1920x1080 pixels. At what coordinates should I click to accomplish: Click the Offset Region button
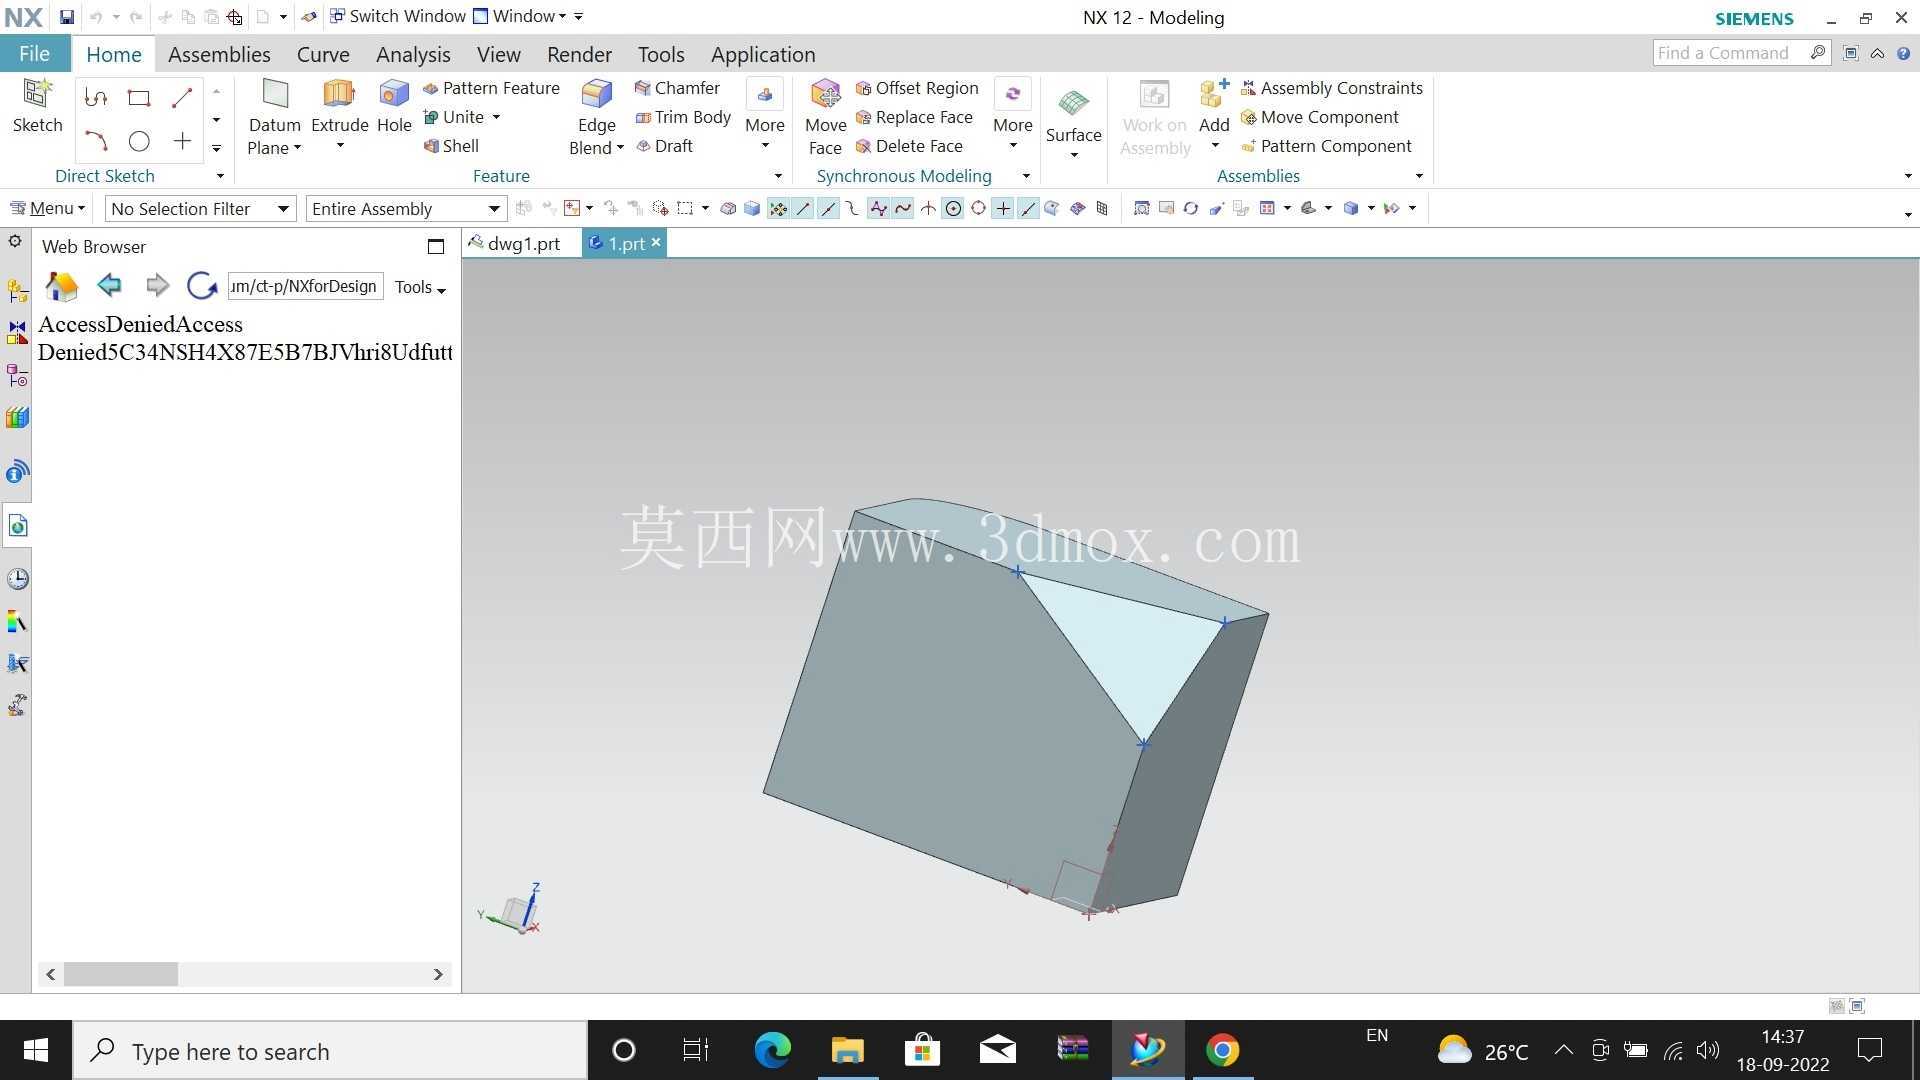917,88
